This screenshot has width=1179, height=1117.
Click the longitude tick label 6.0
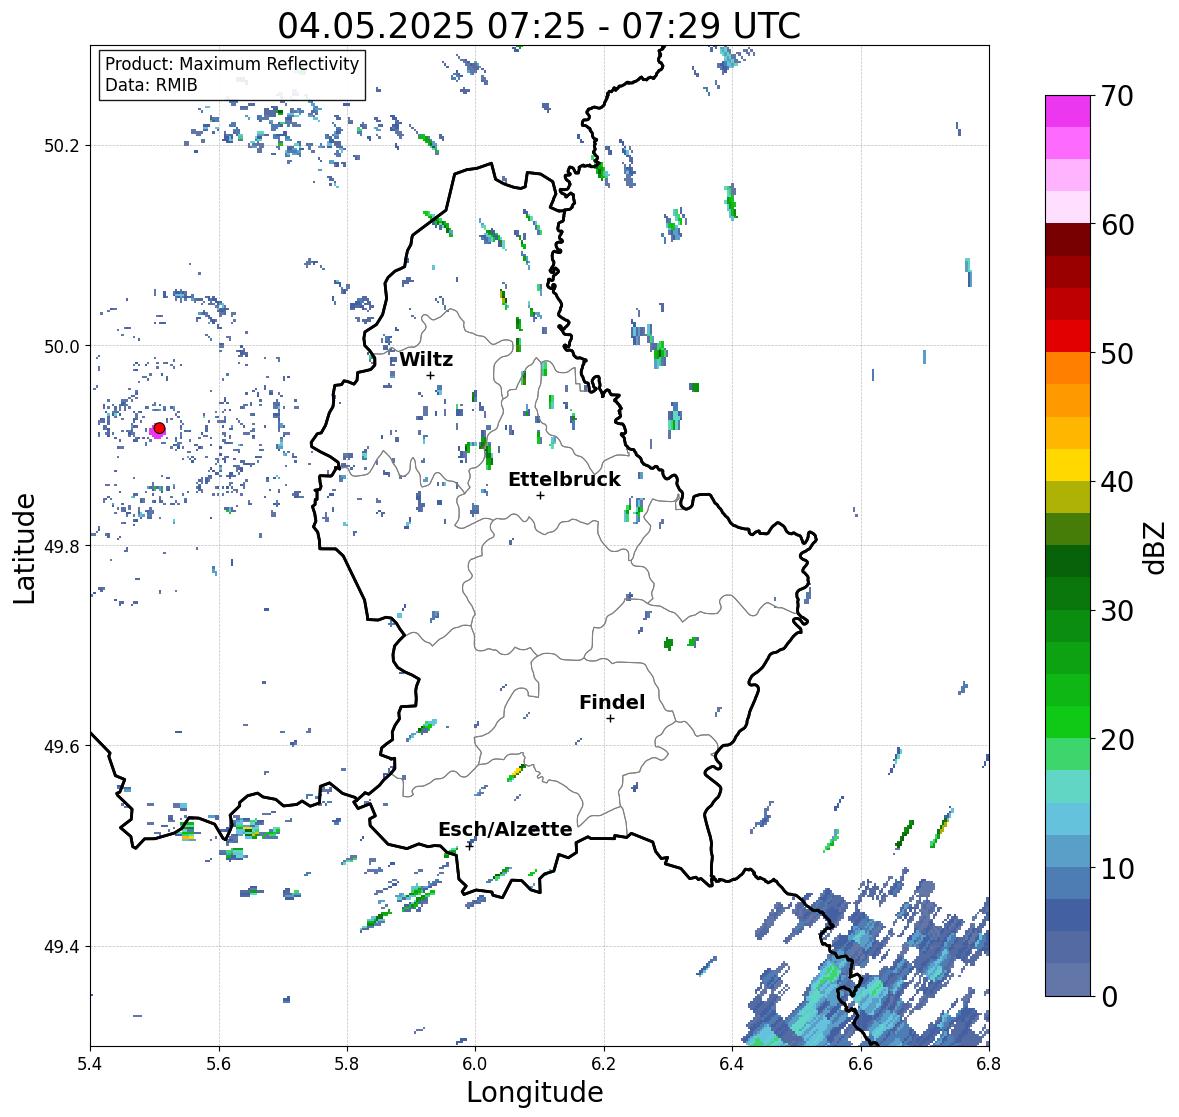click(475, 1063)
